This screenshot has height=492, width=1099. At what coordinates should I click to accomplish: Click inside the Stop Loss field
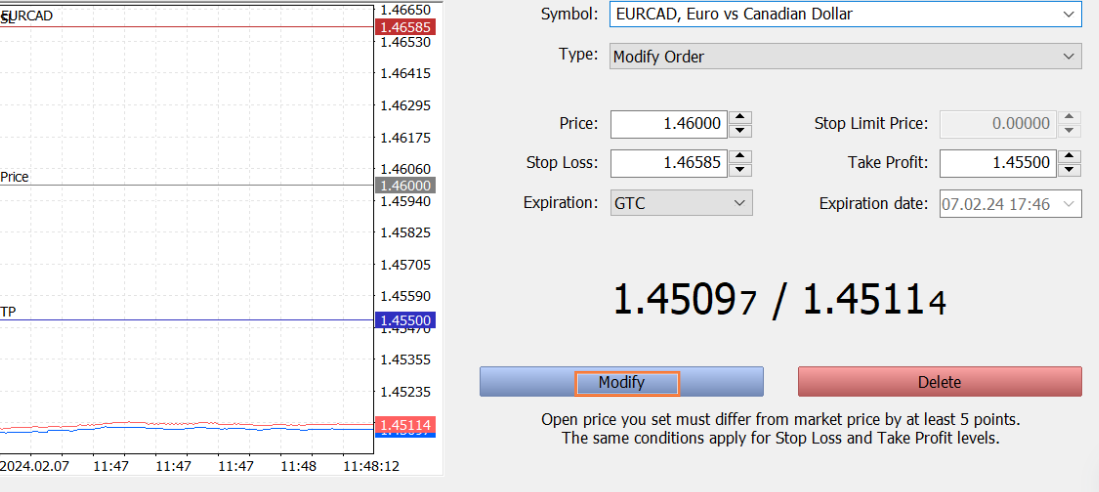pos(668,163)
